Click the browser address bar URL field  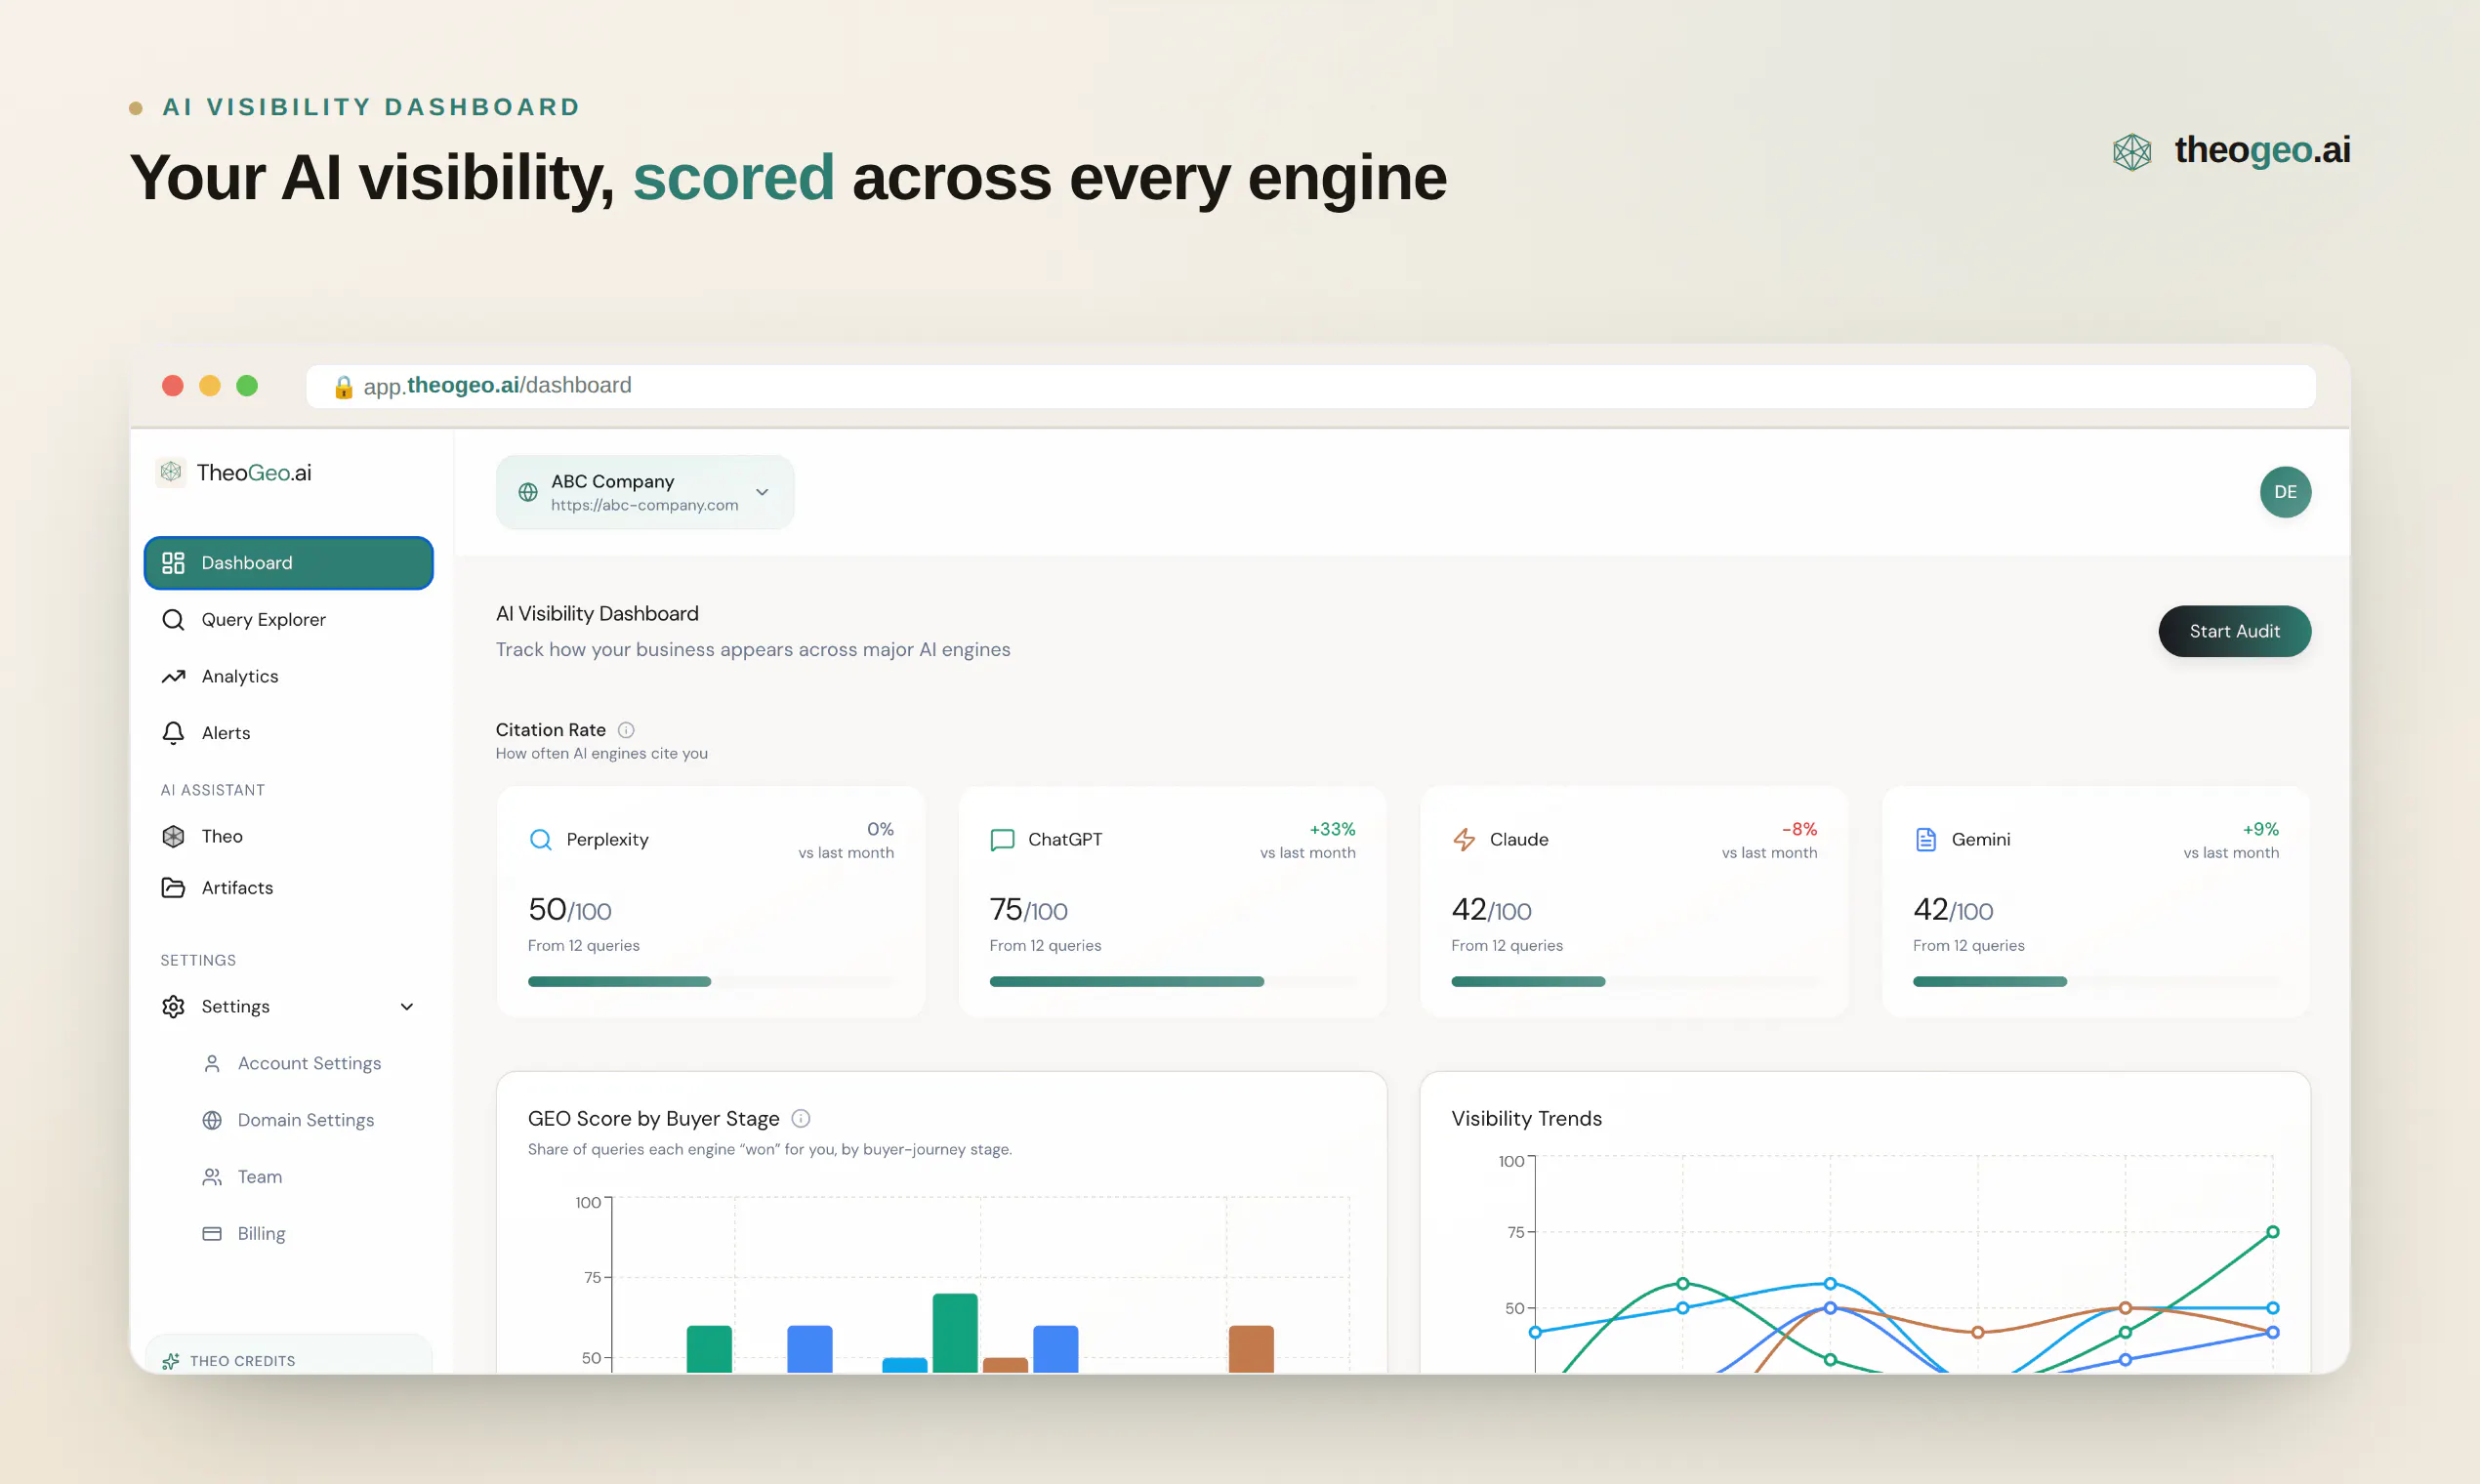(1311, 387)
